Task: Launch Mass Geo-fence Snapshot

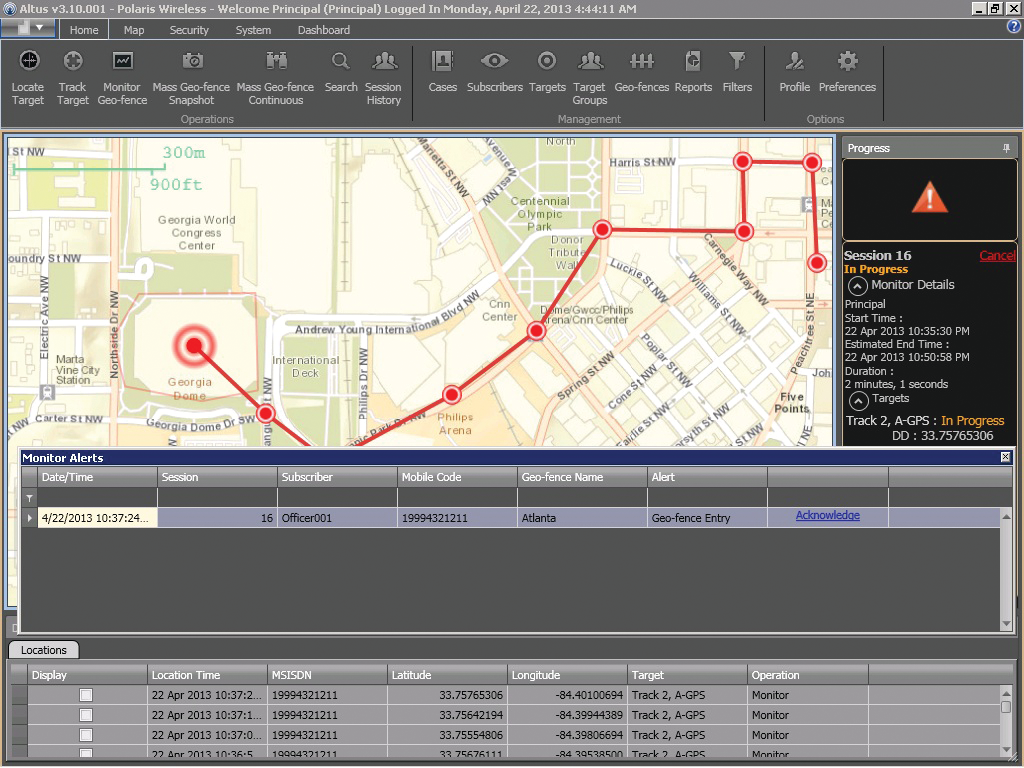Action: pyautogui.click(x=192, y=77)
